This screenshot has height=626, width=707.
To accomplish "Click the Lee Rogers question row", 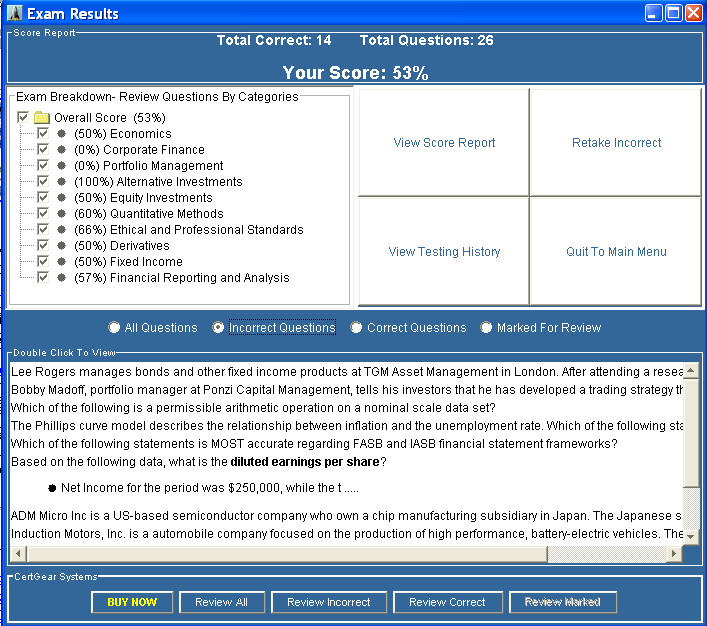I will pos(346,372).
